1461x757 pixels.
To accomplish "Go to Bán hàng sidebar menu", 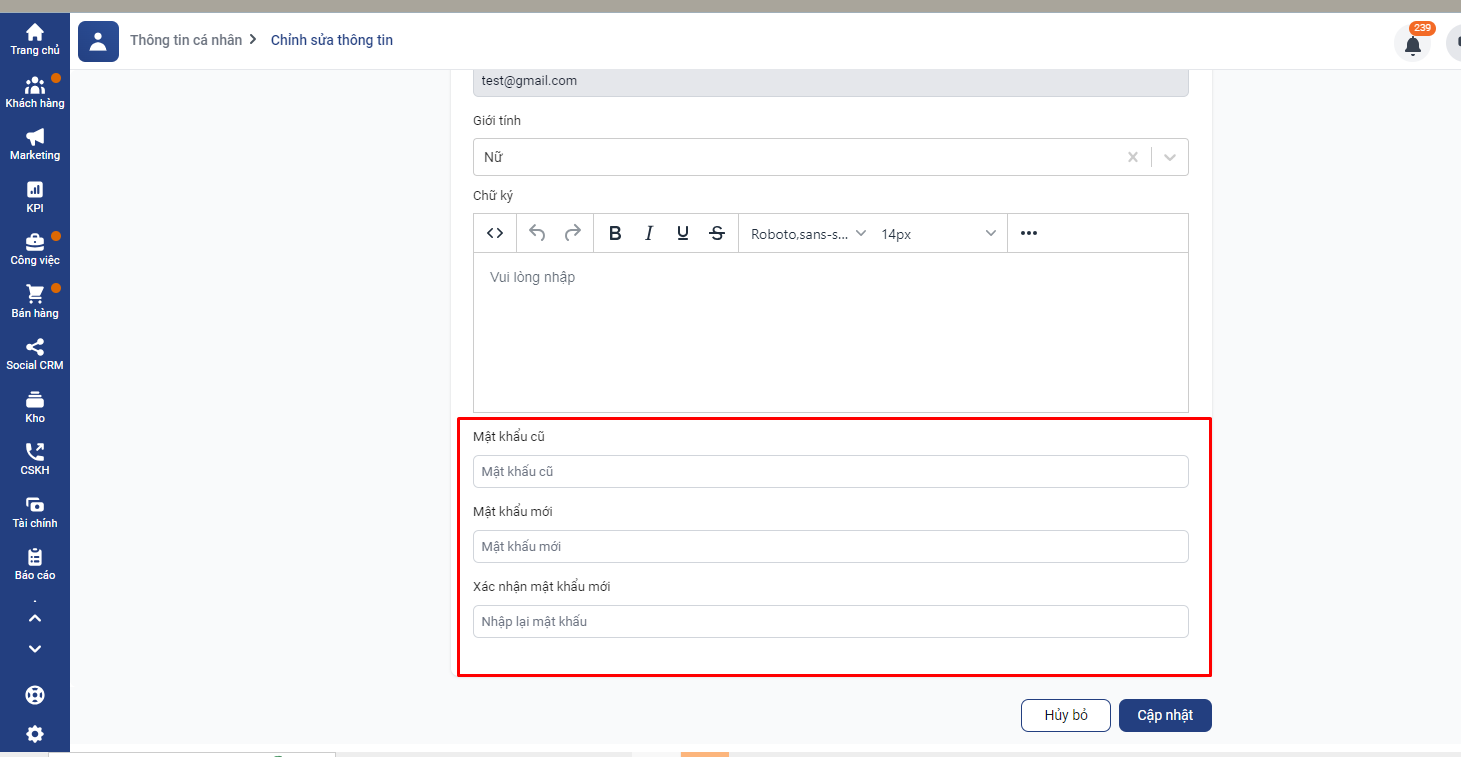I will (x=35, y=301).
